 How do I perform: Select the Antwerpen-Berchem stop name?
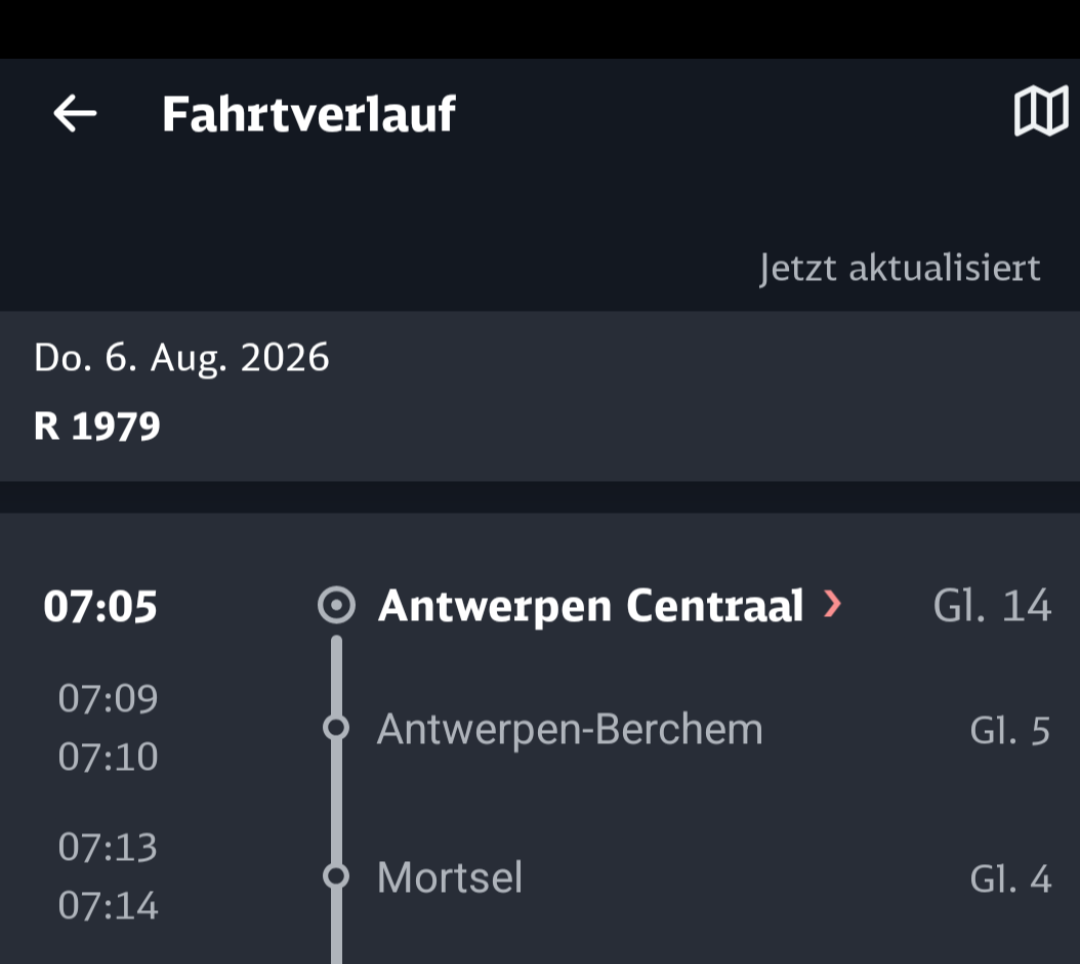[x=570, y=729]
